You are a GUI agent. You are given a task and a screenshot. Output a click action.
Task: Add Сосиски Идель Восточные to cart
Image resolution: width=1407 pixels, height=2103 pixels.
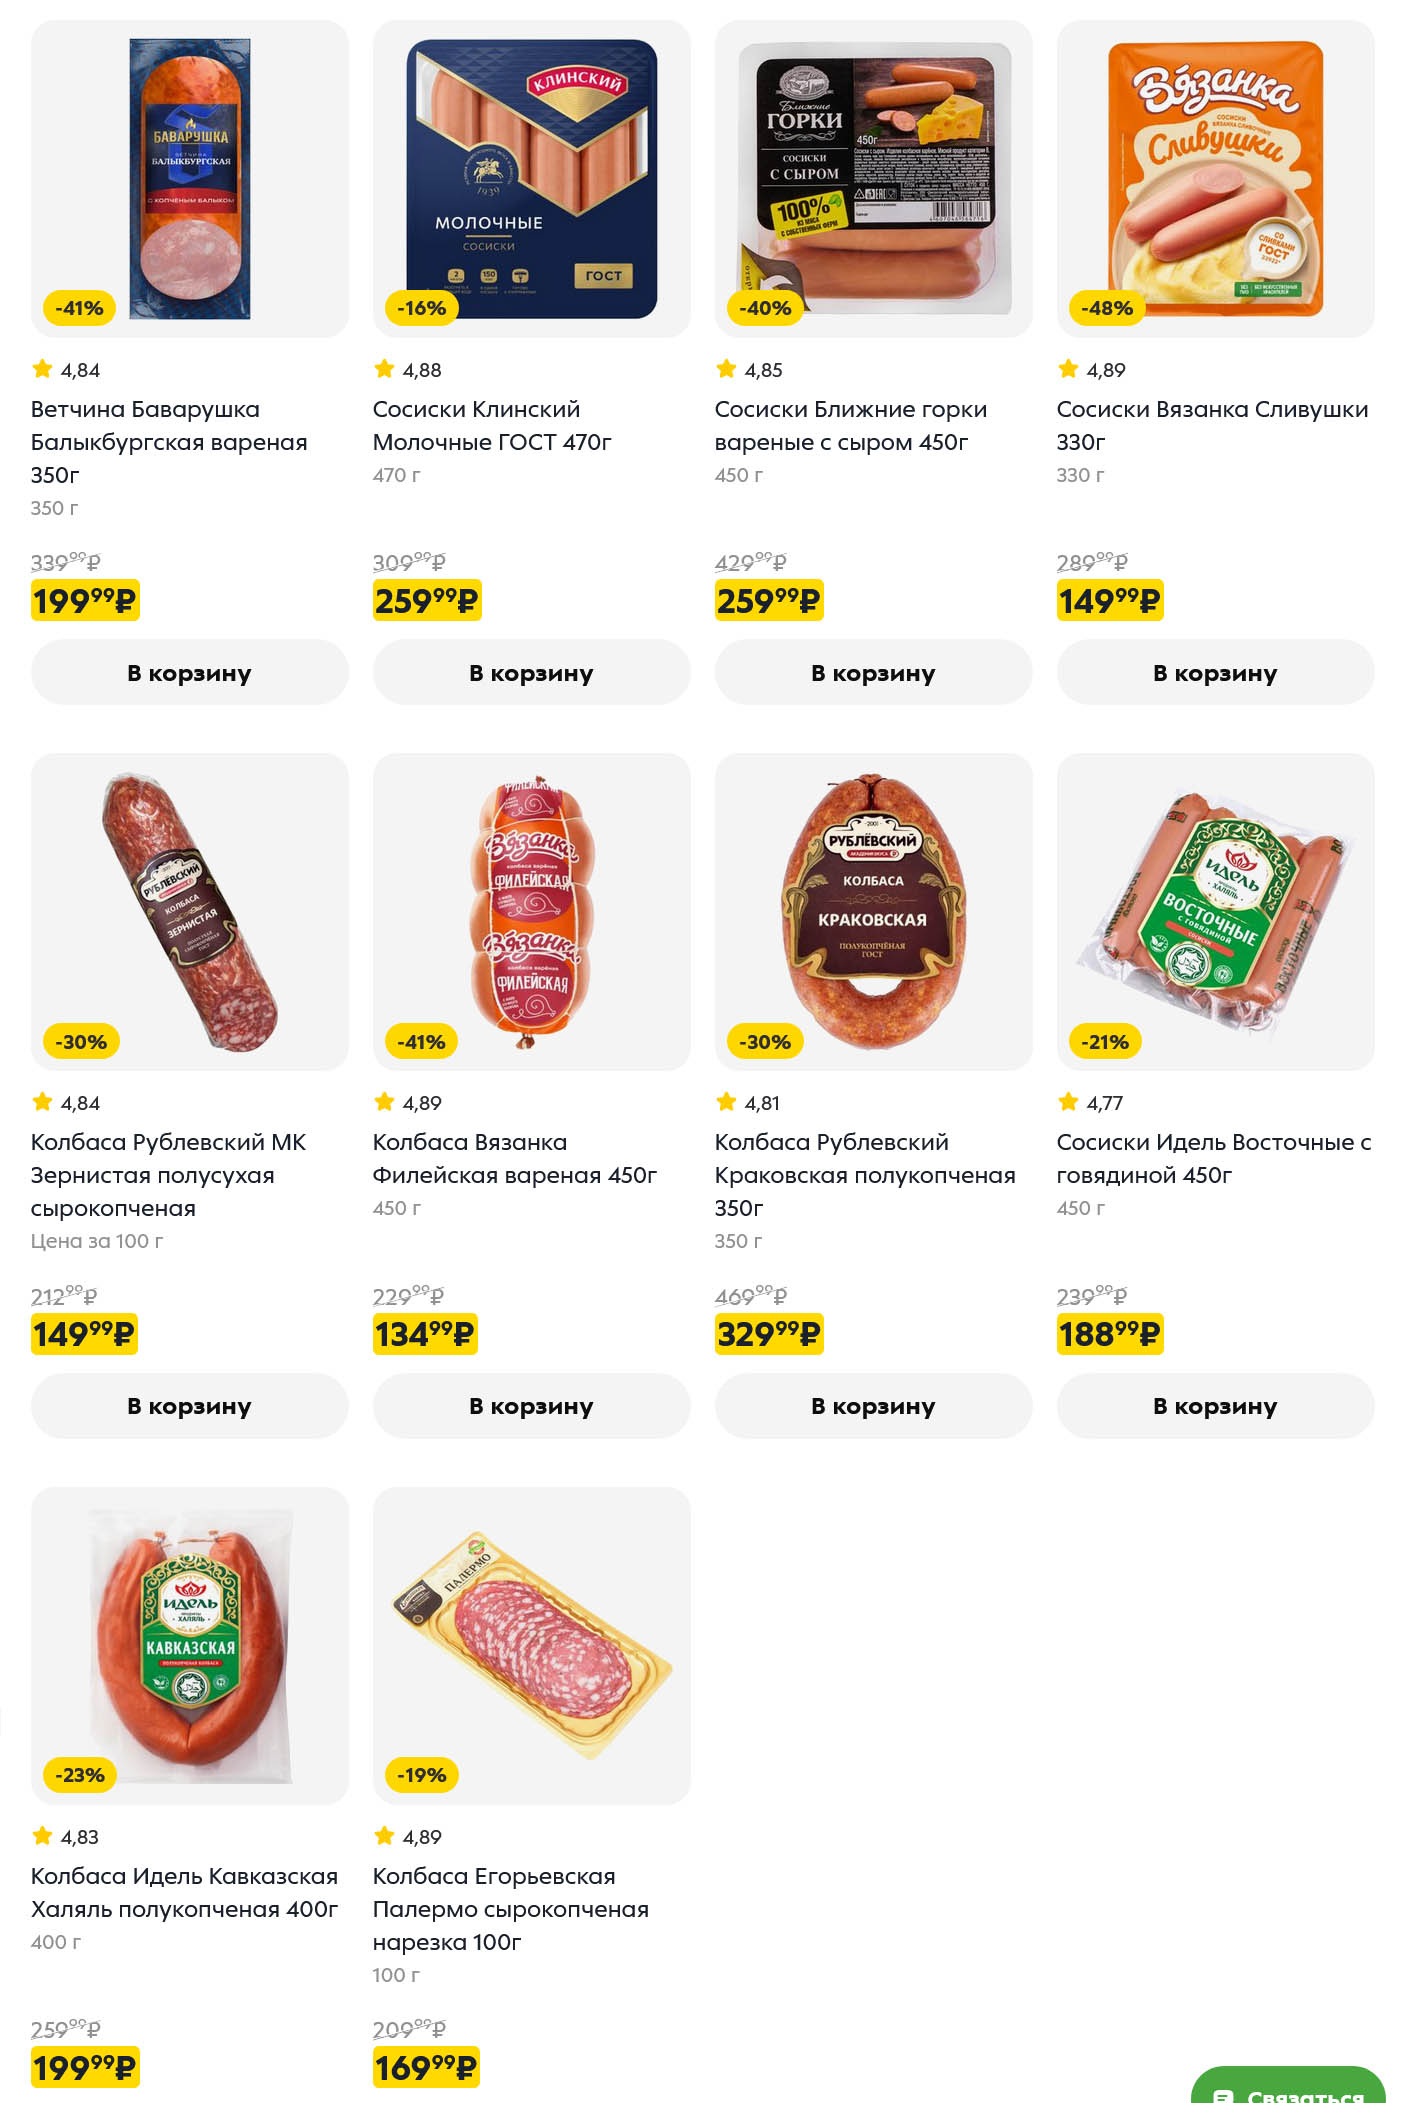pyautogui.click(x=1215, y=1406)
